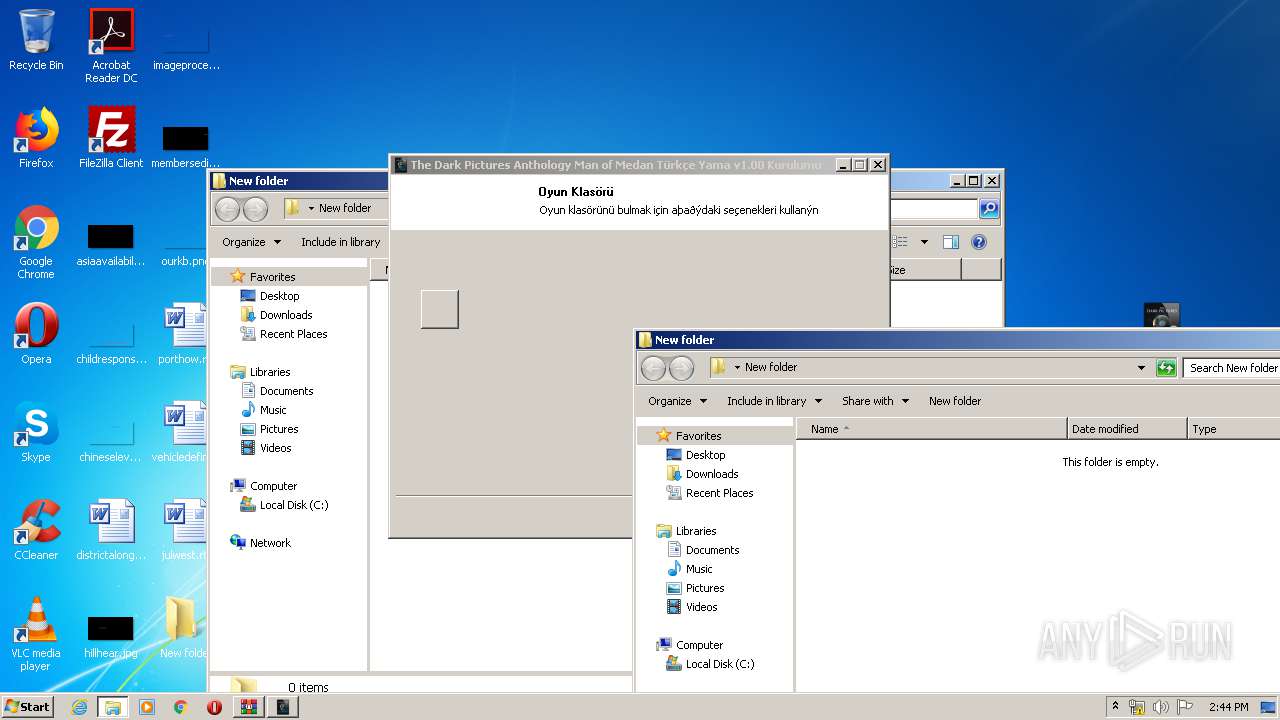Open breadcrumb arrow before New folder in front window
This screenshot has width=1280, height=720.
pos(737,368)
